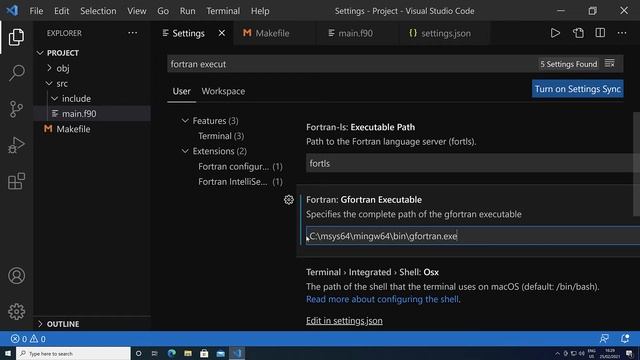This screenshot has height=360, width=640.
Task: Click the Gfortran Executable path field
Action: (x=473, y=236)
